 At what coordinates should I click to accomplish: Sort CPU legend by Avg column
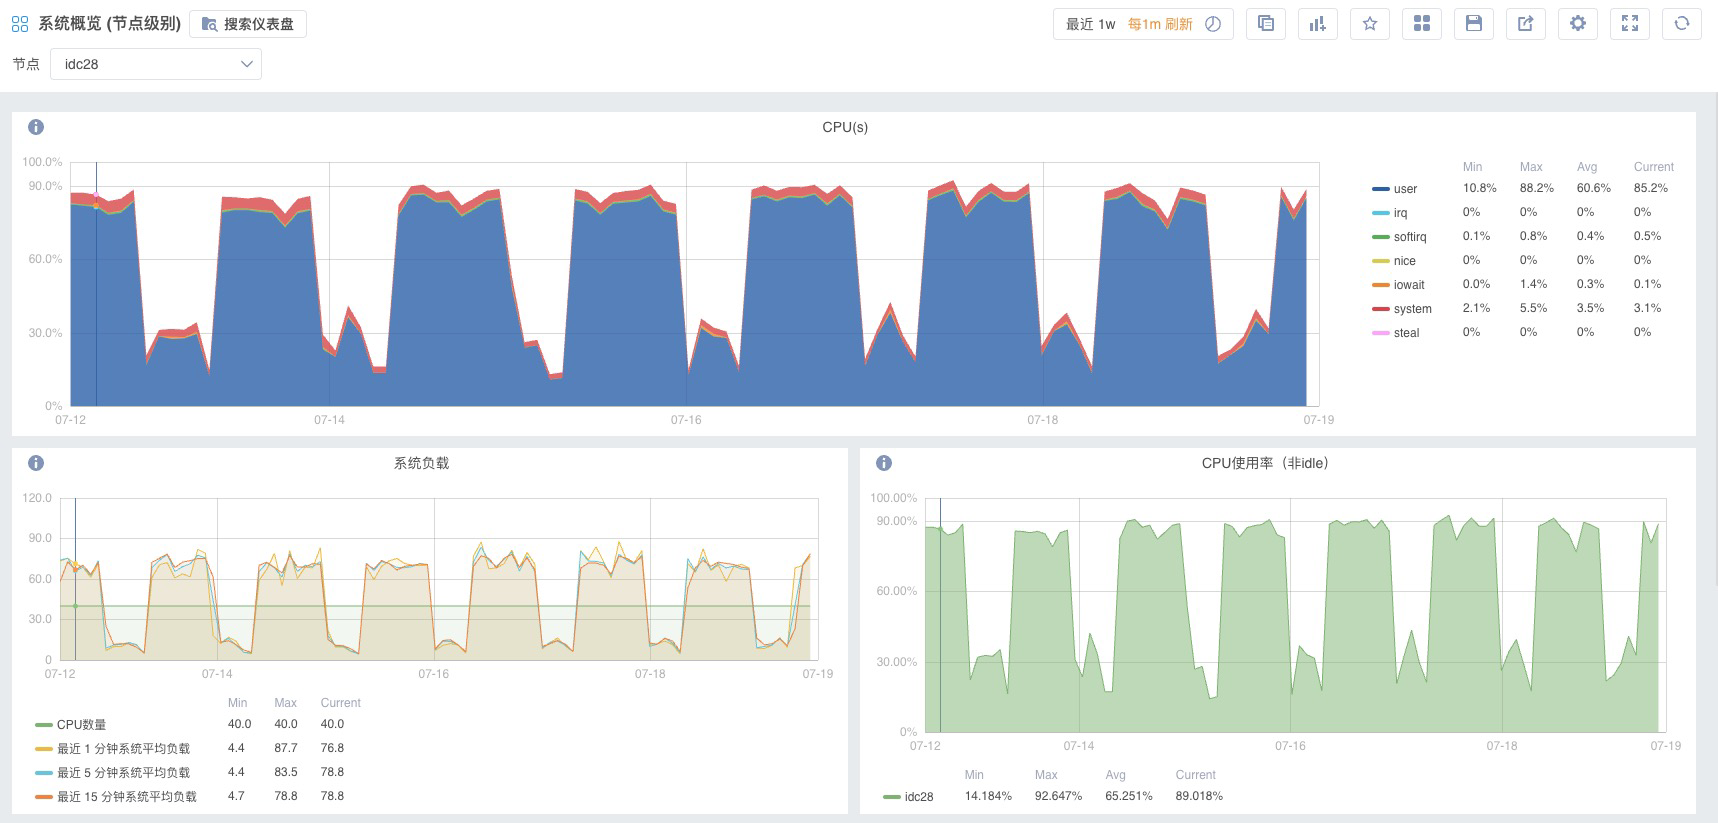tap(1587, 167)
